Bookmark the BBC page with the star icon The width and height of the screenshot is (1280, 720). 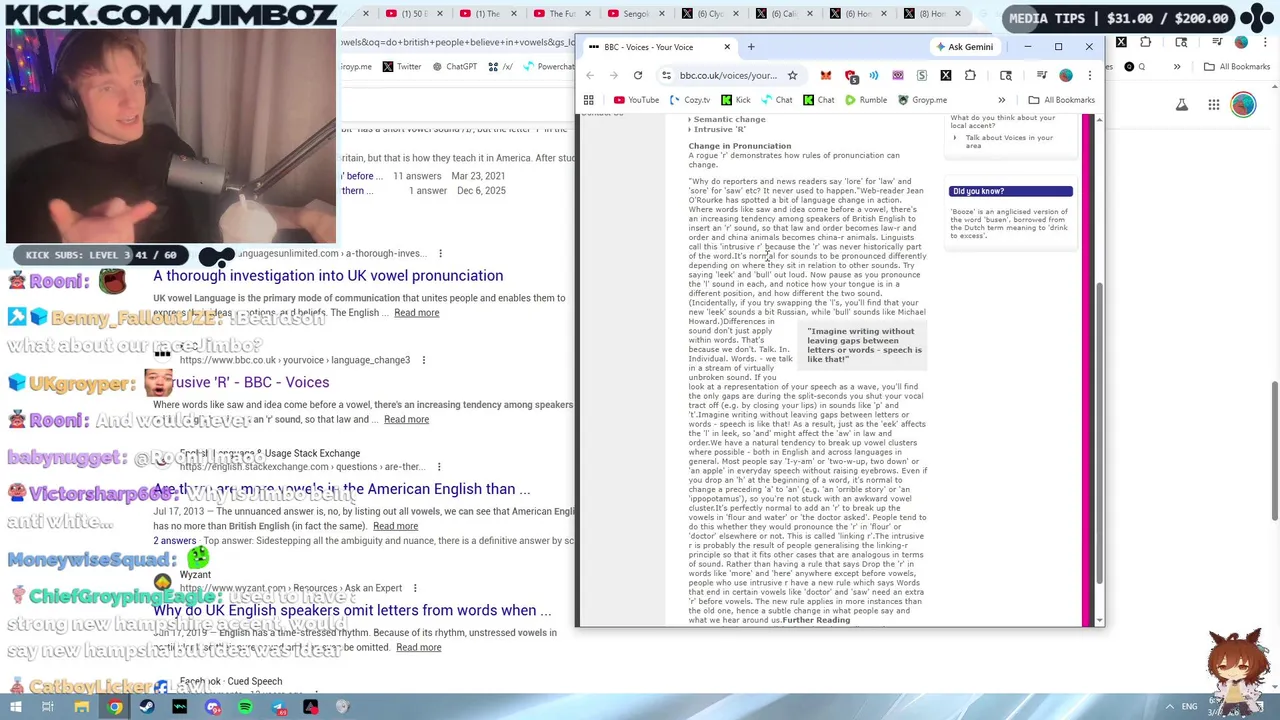pyautogui.click(x=792, y=75)
